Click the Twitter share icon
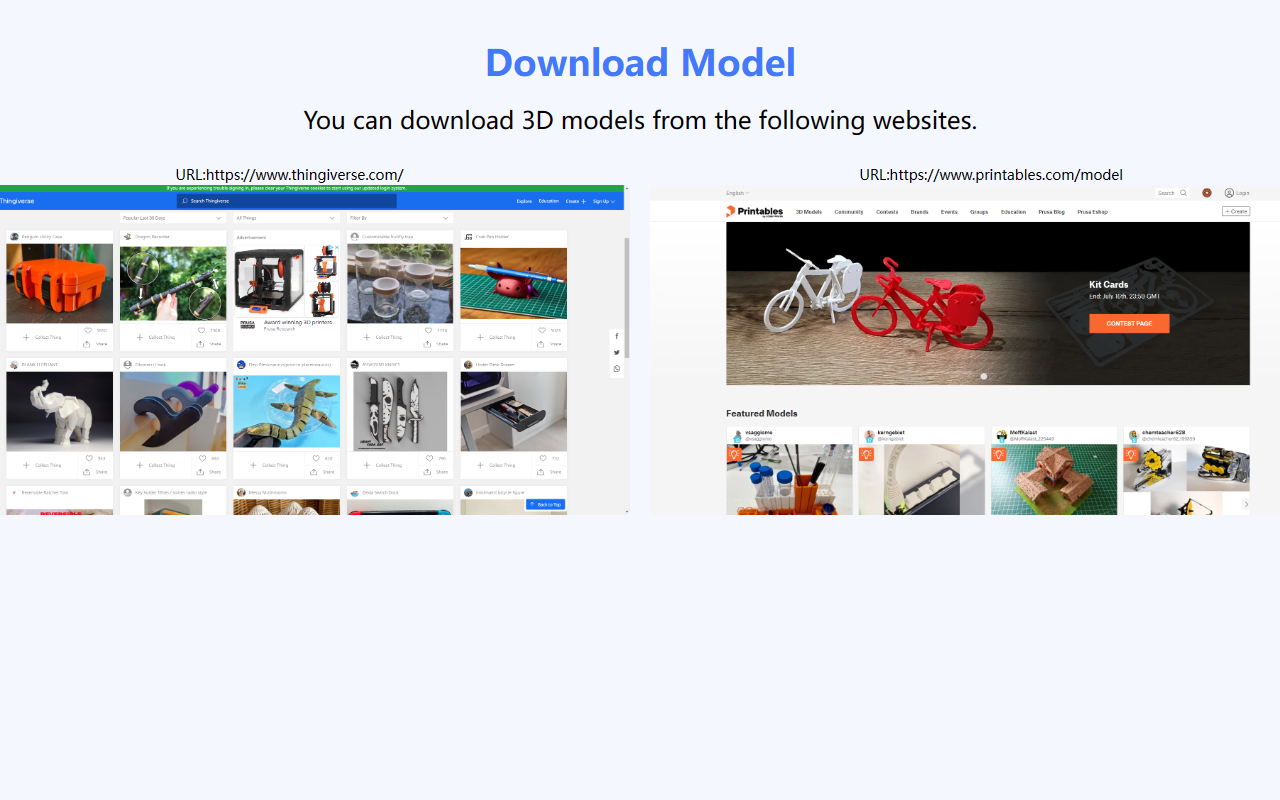The image size is (1280, 800). click(616, 352)
